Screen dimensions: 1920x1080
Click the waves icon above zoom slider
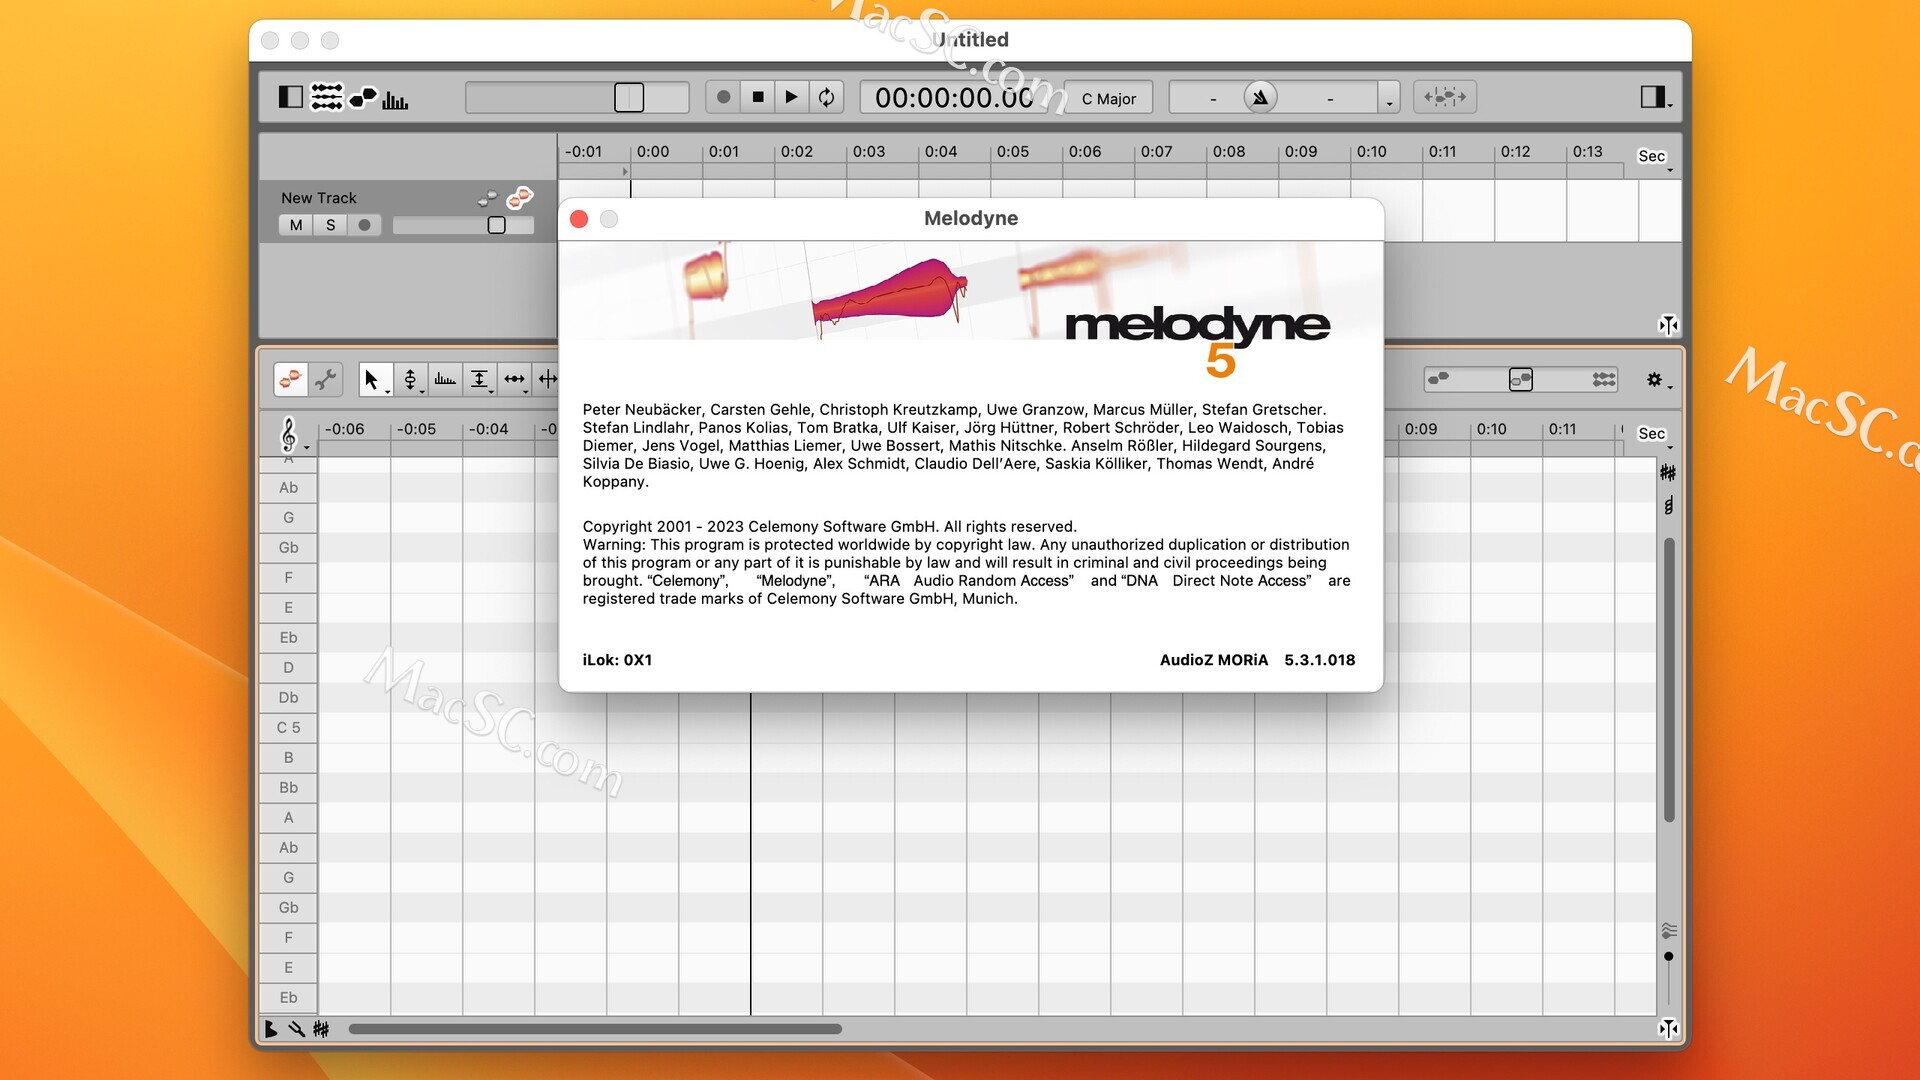pyautogui.click(x=1668, y=931)
